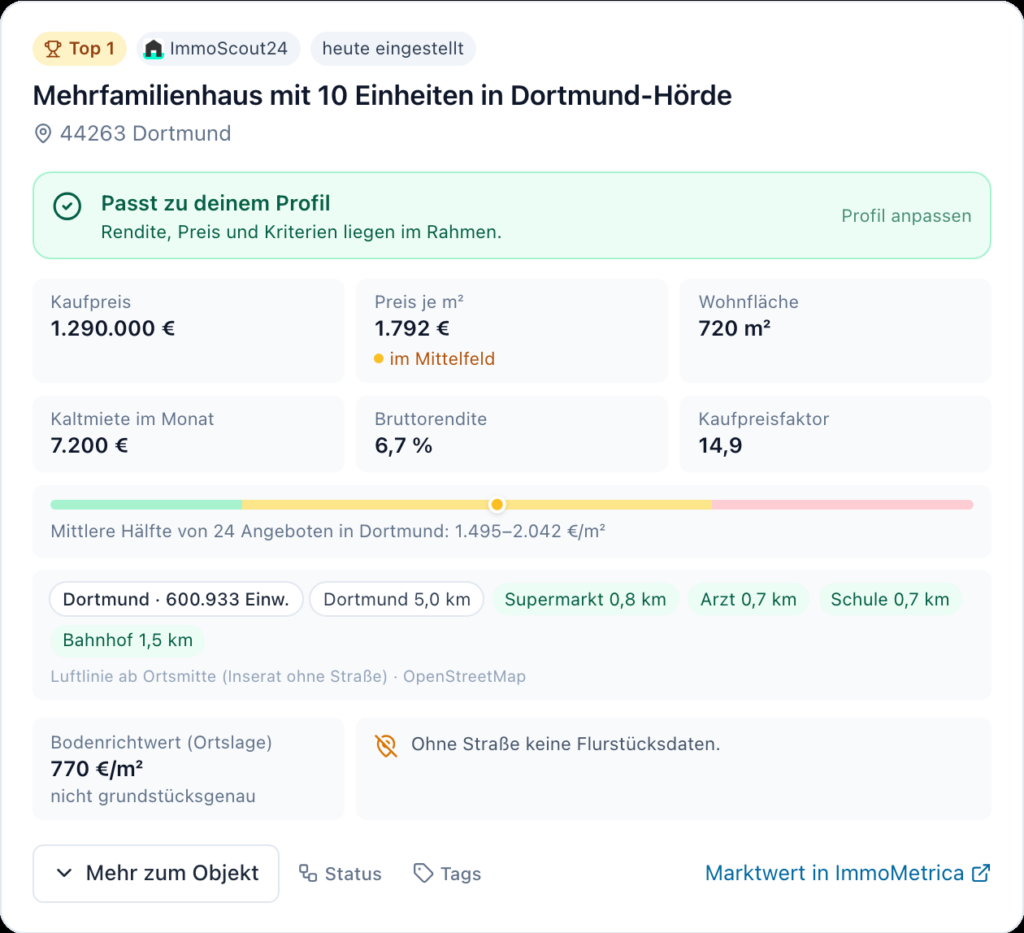Select the ImmoScout24 source badge
The height and width of the screenshot is (933, 1024).
coord(219,49)
